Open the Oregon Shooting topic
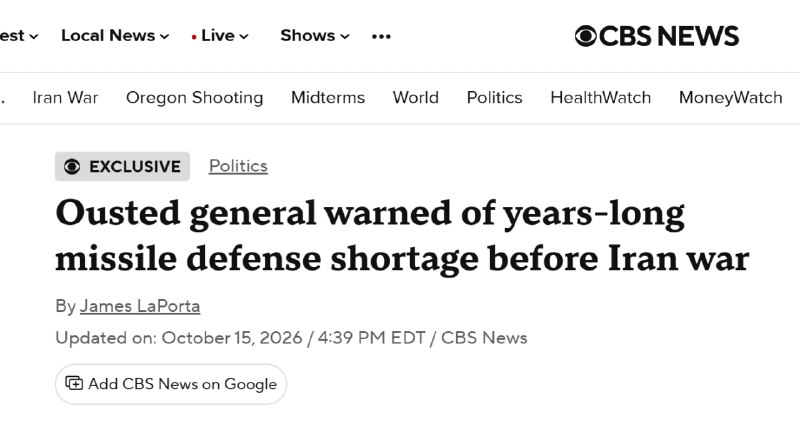Image resolution: width=800 pixels, height=423 pixels. pyautogui.click(x=194, y=97)
